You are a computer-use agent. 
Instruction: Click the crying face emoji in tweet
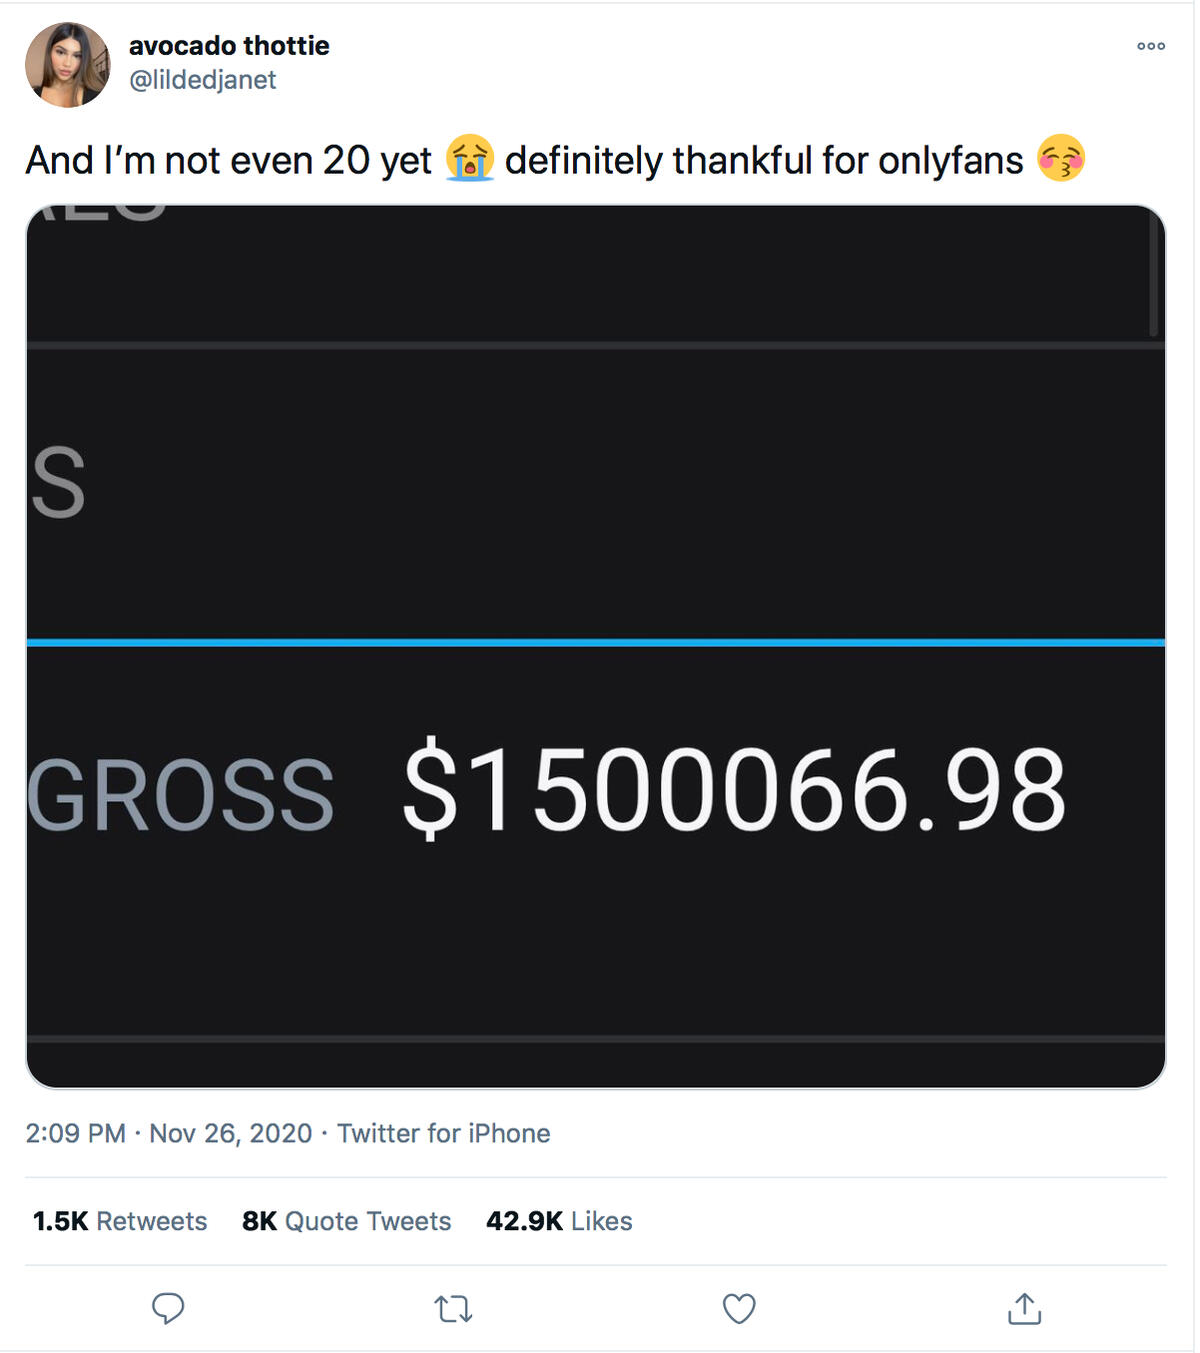tap(469, 159)
